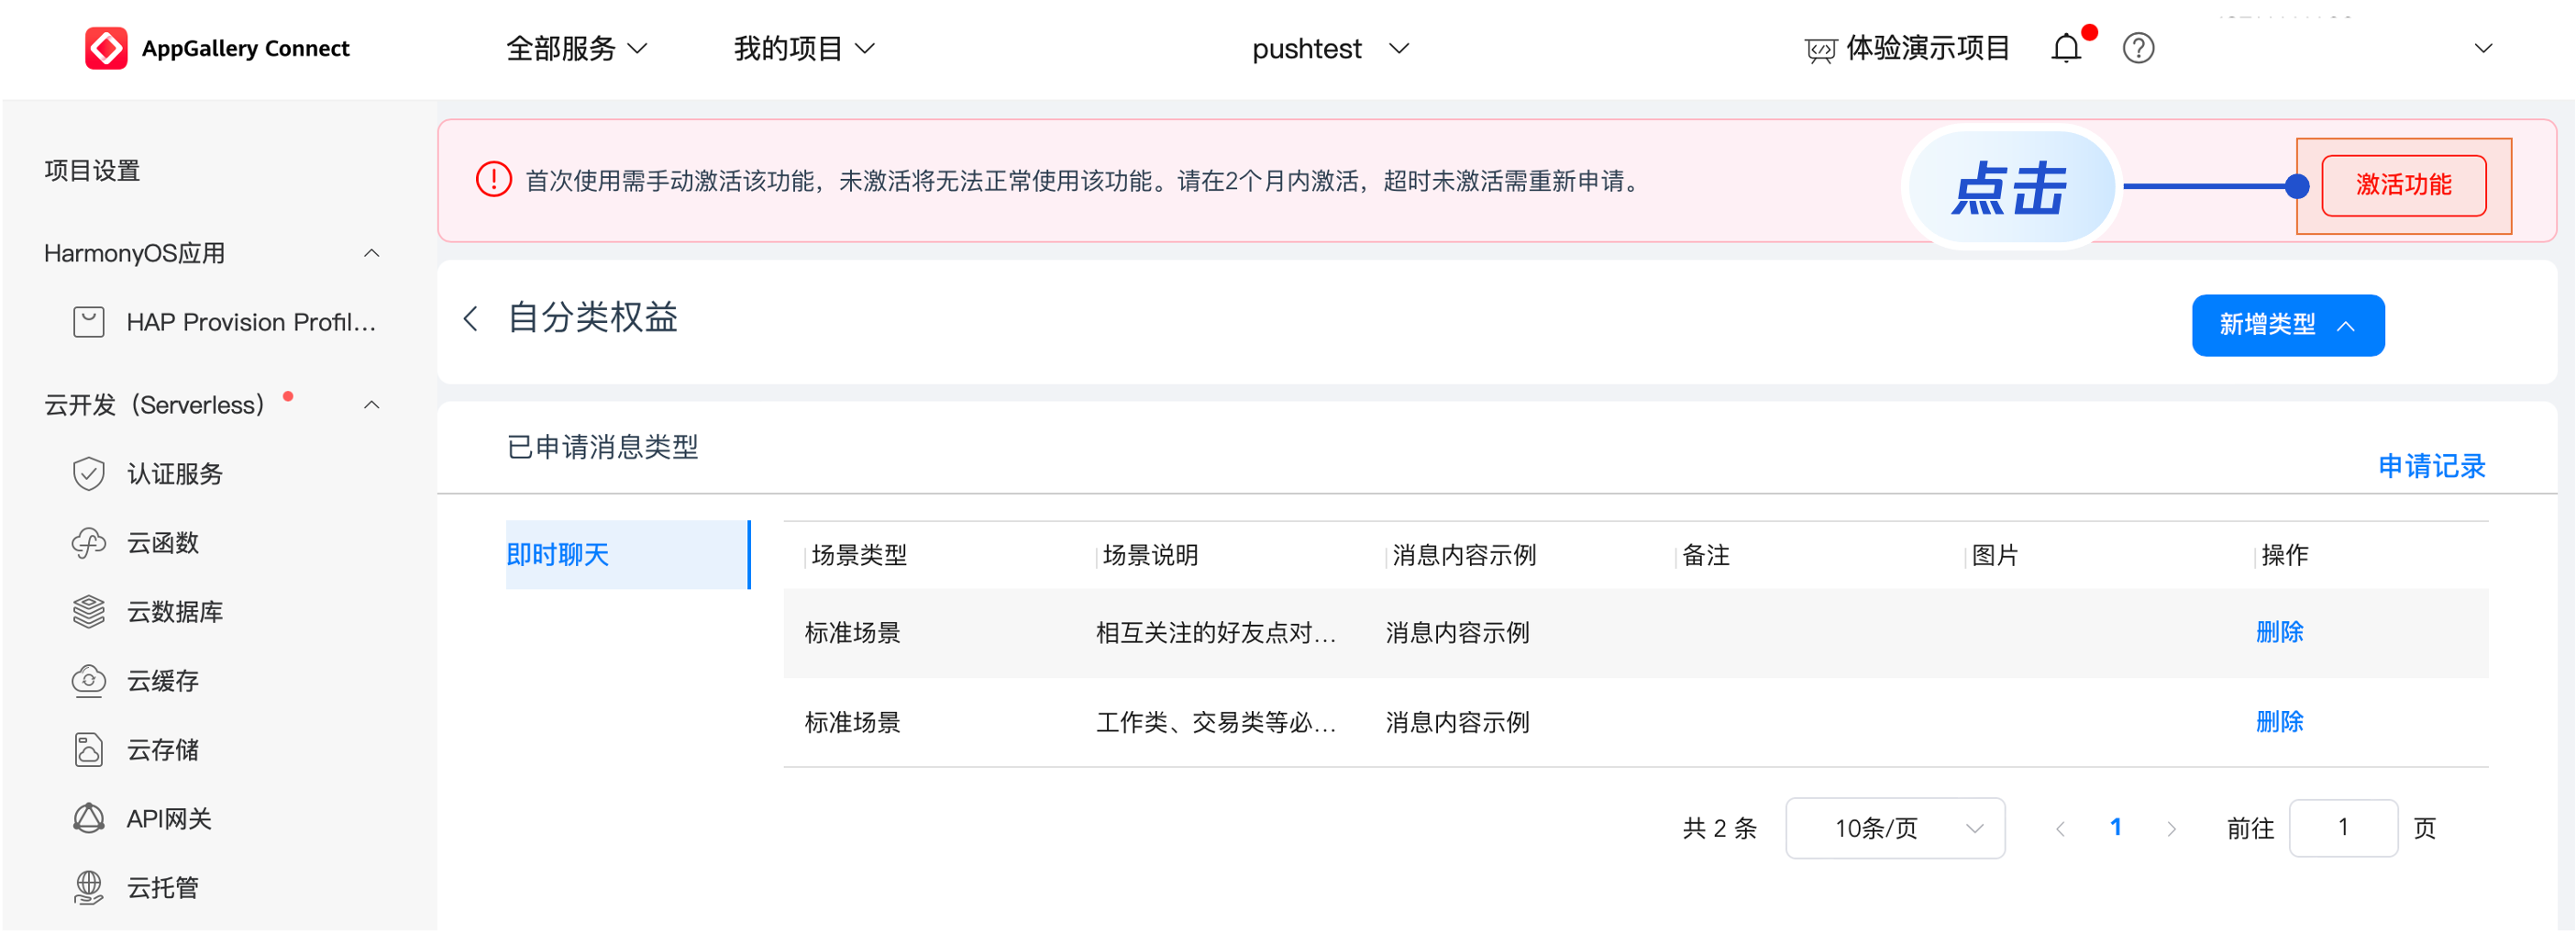
Task: Open 项目设置 in the sidebar
Action: (x=92, y=171)
